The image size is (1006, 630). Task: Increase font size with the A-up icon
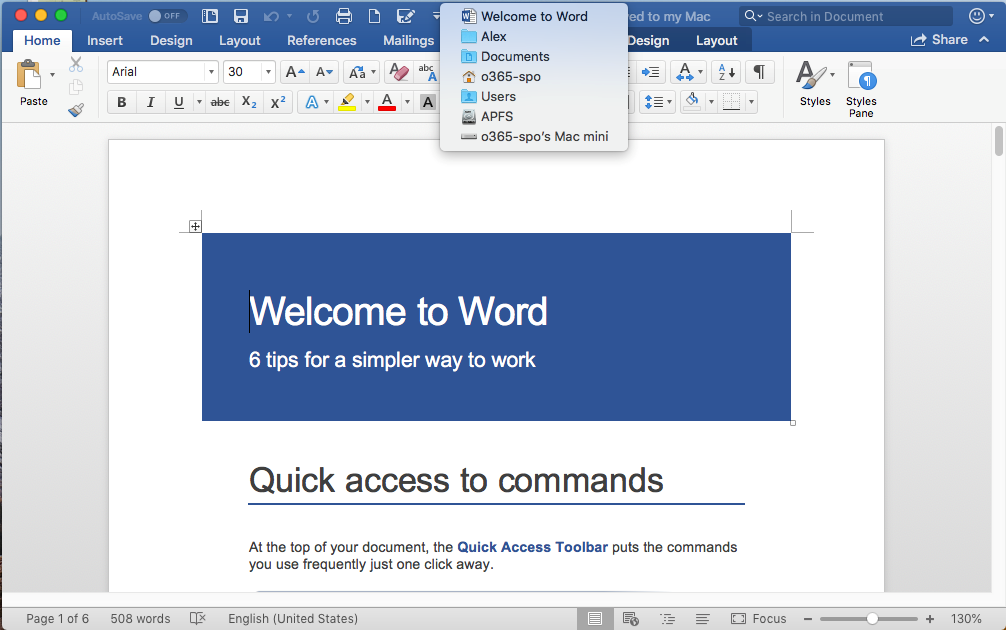click(x=295, y=72)
